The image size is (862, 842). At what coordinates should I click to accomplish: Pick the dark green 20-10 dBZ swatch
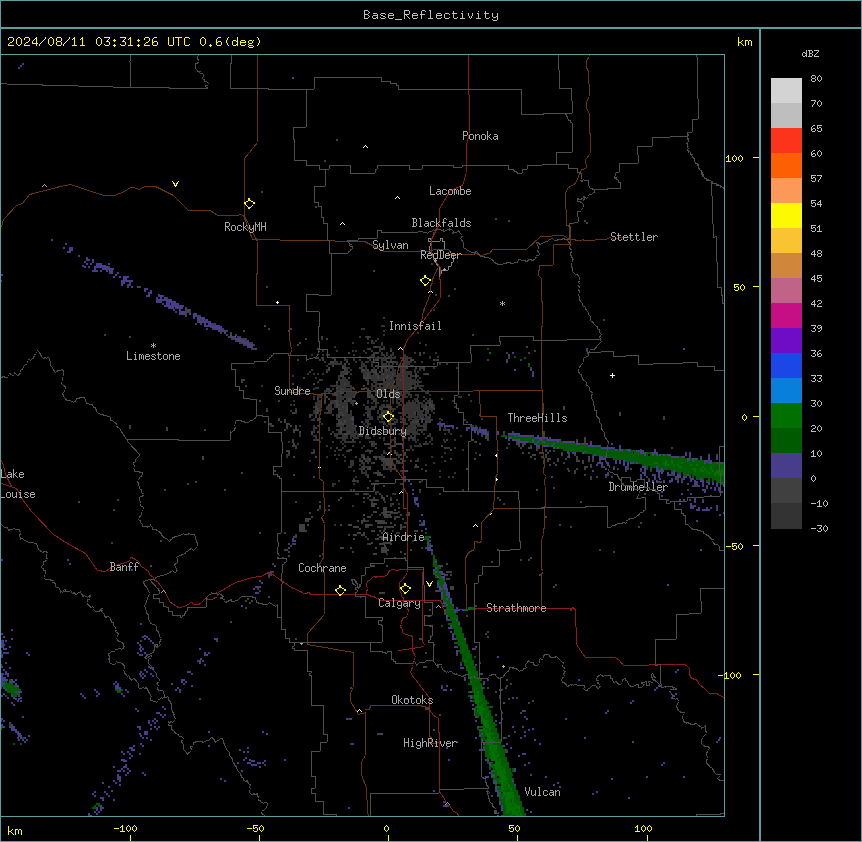[x=786, y=440]
